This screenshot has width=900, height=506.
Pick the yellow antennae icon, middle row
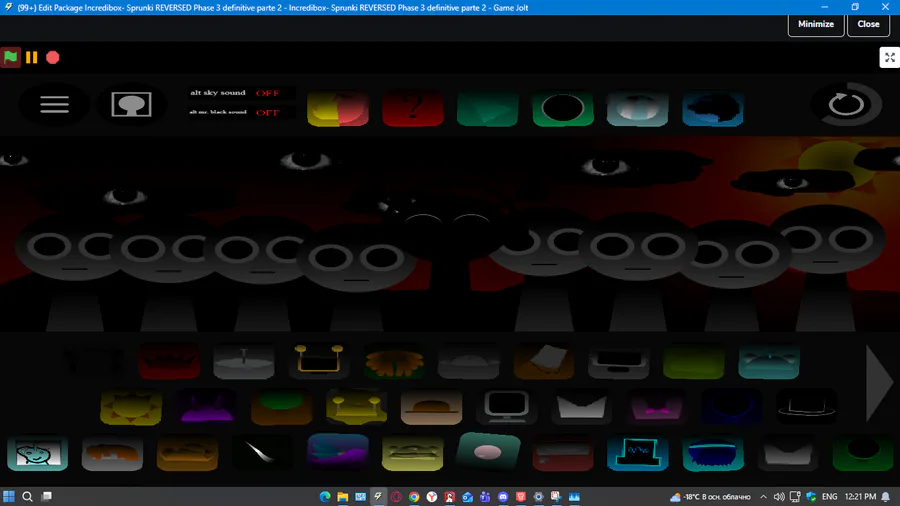pos(356,407)
